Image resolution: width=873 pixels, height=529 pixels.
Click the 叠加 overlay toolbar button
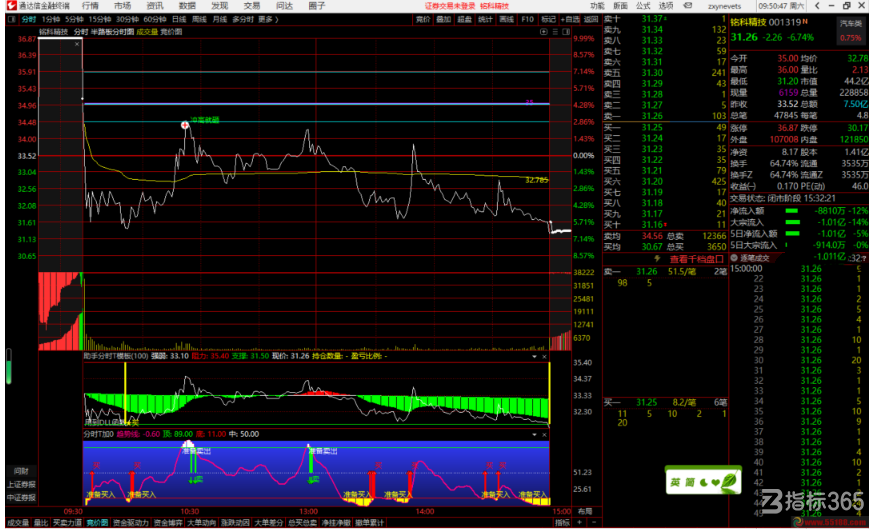pos(444,19)
